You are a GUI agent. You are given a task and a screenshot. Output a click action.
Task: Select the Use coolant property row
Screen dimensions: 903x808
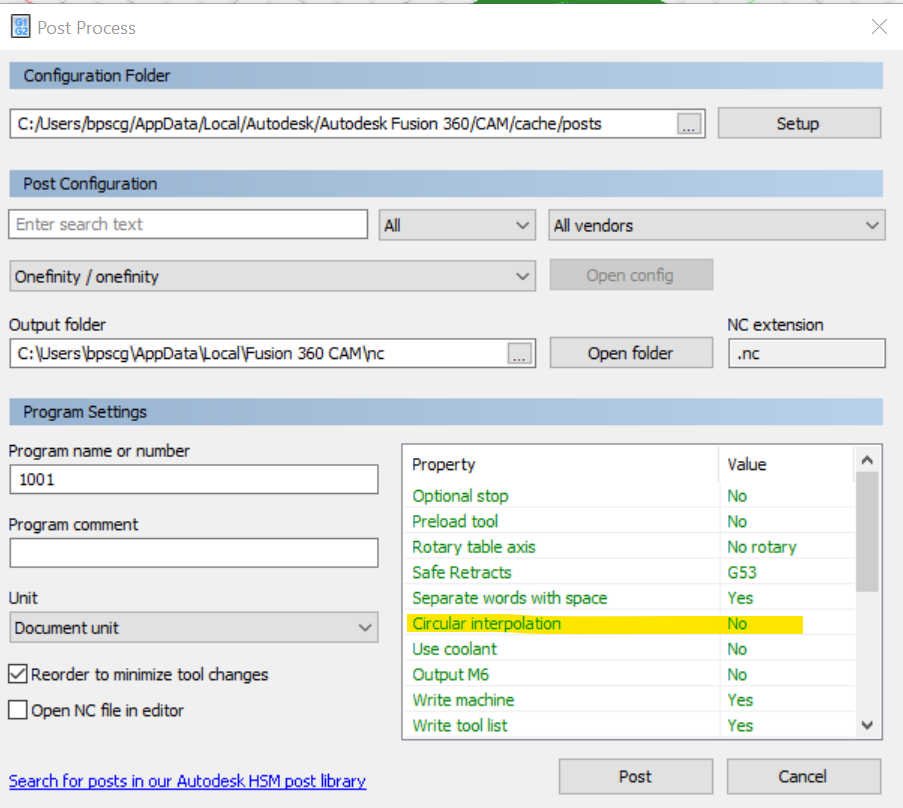(629, 648)
